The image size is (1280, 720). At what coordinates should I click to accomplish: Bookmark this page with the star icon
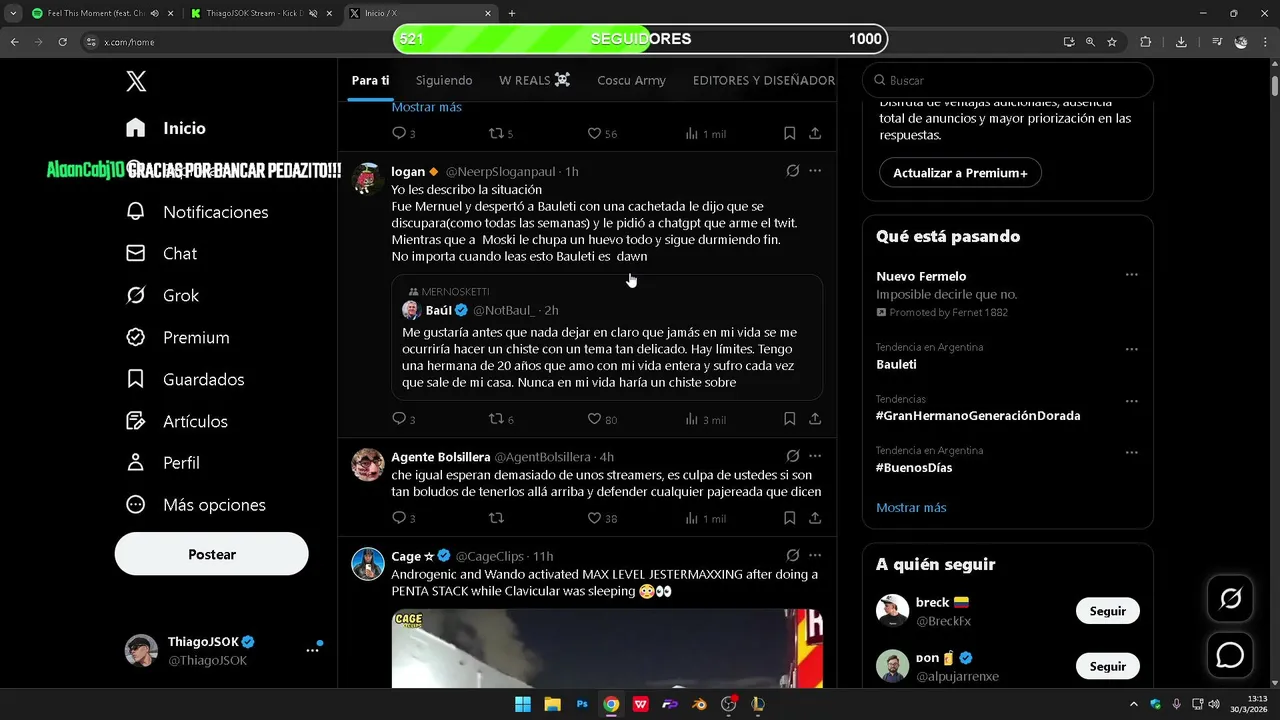pos(1112,42)
